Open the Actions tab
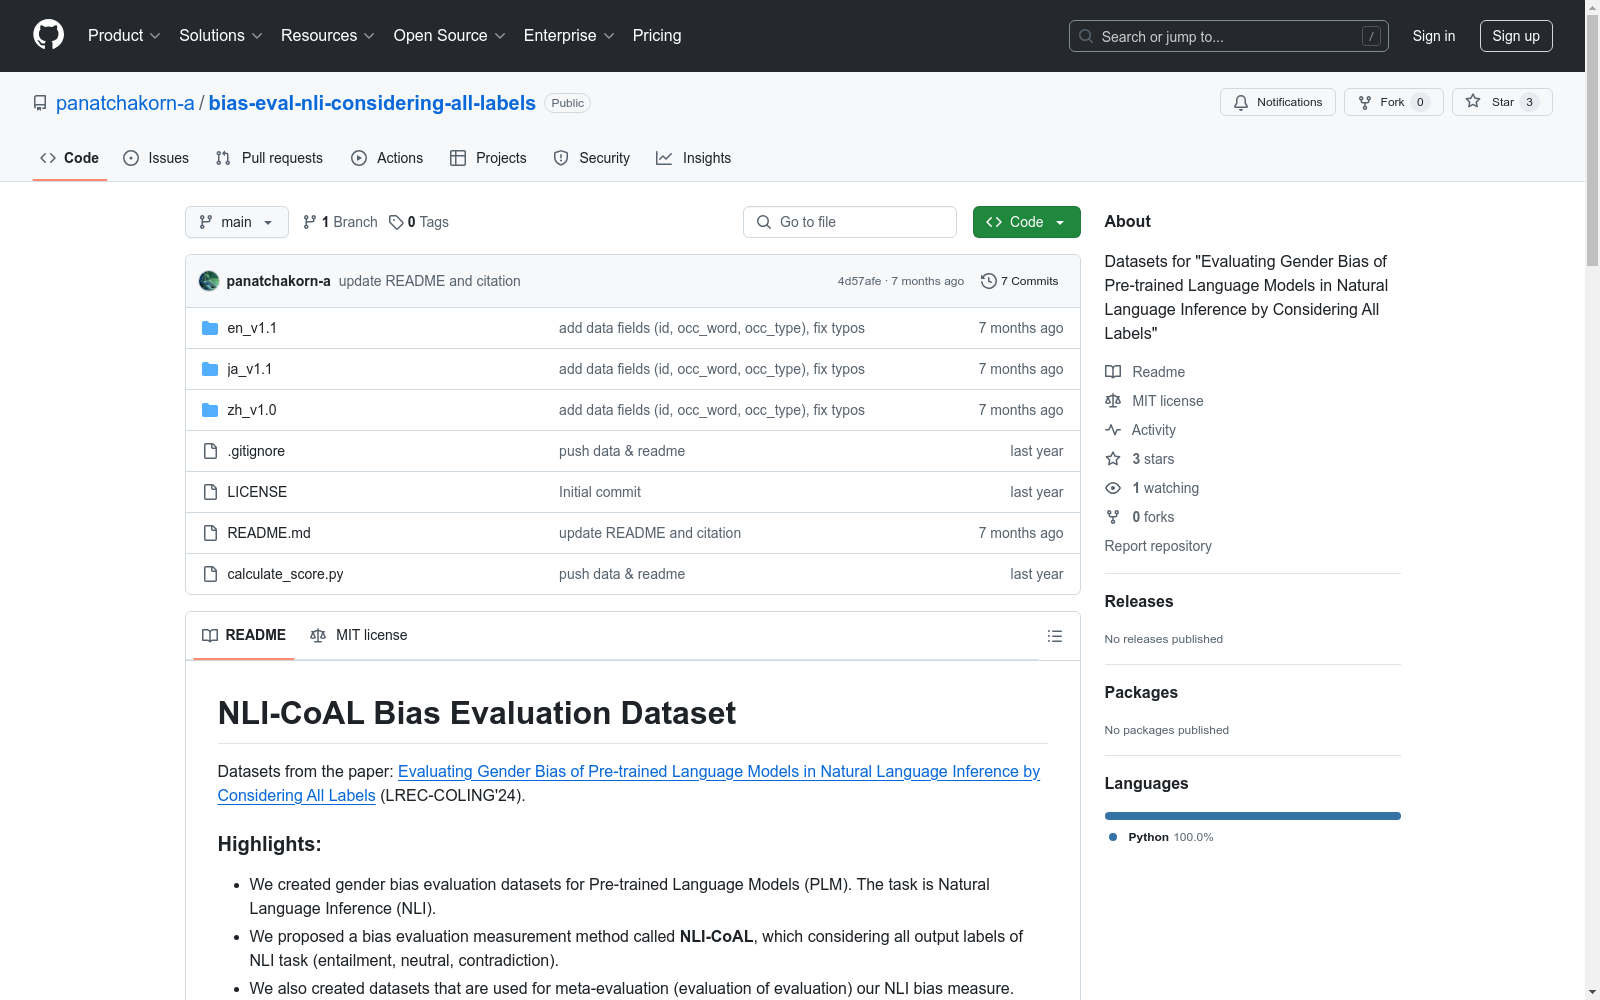The height and width of the screenshot is (1000, 1600). coord(387,158)
